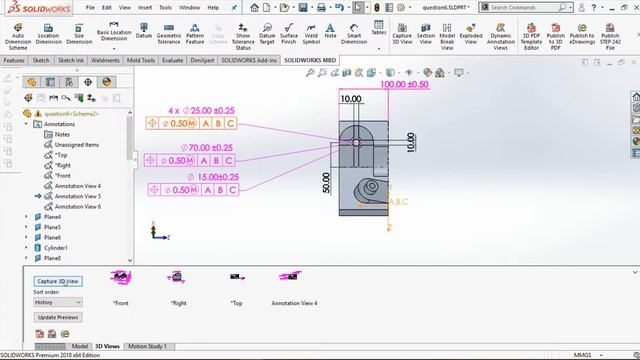Open 3D PDF Template Editor
This screenshot has height=360, width=640.
[x=531, y=36]
